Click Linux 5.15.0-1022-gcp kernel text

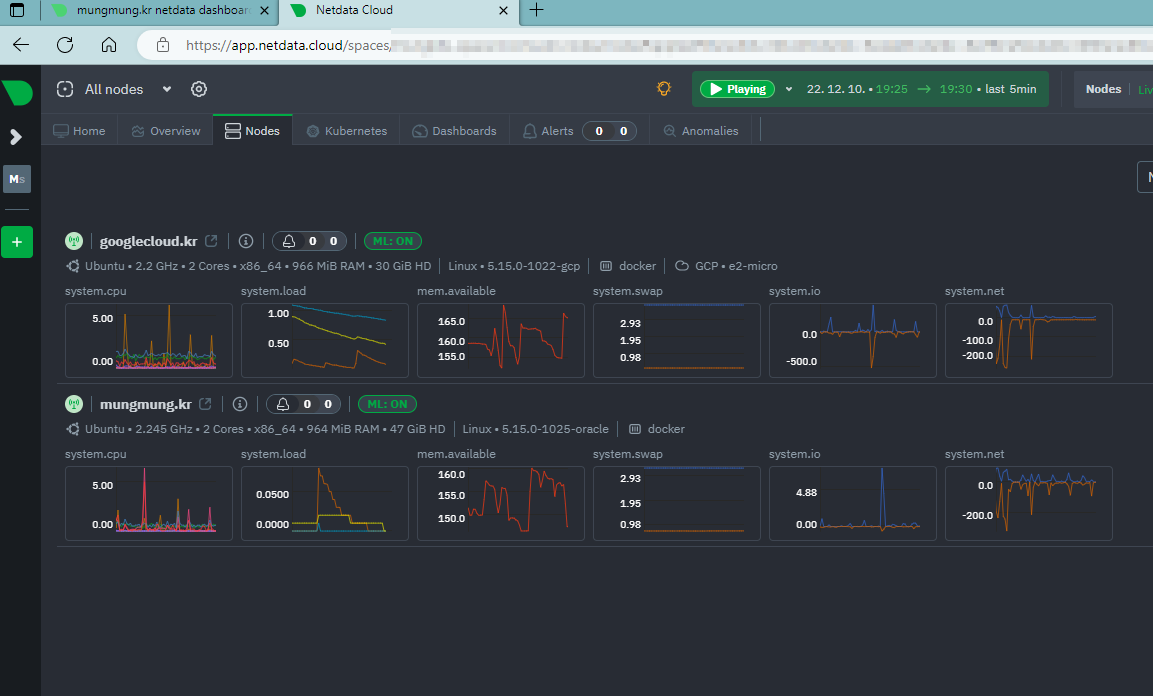point(514,266)
